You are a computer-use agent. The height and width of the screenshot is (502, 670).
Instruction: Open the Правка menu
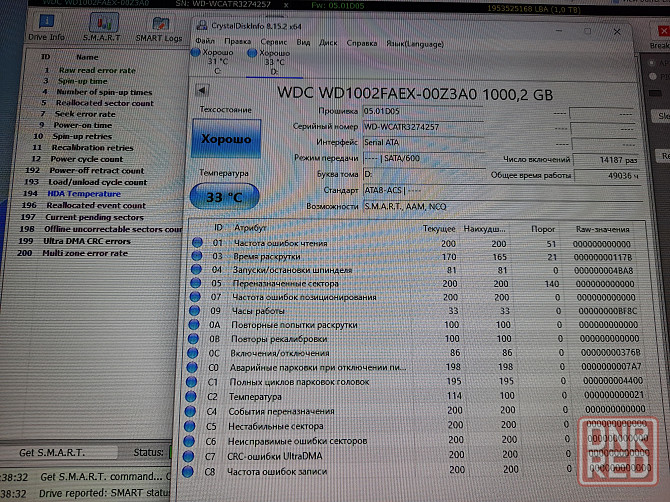(x=238, y=41)
